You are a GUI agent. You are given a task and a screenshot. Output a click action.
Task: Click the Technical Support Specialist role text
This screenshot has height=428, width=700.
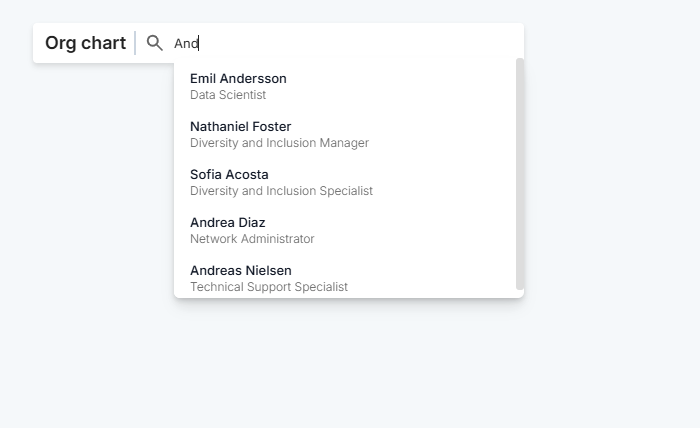pyautogui.click(x=269, y=287)
